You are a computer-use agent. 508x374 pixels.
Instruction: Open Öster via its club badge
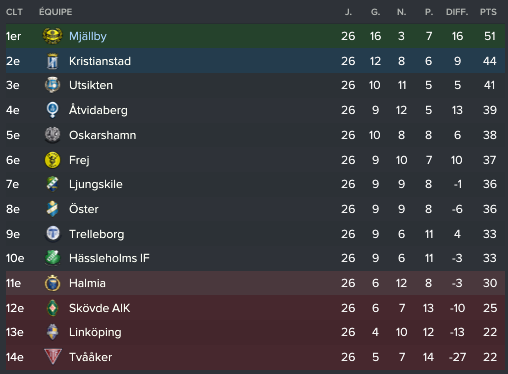52,209
